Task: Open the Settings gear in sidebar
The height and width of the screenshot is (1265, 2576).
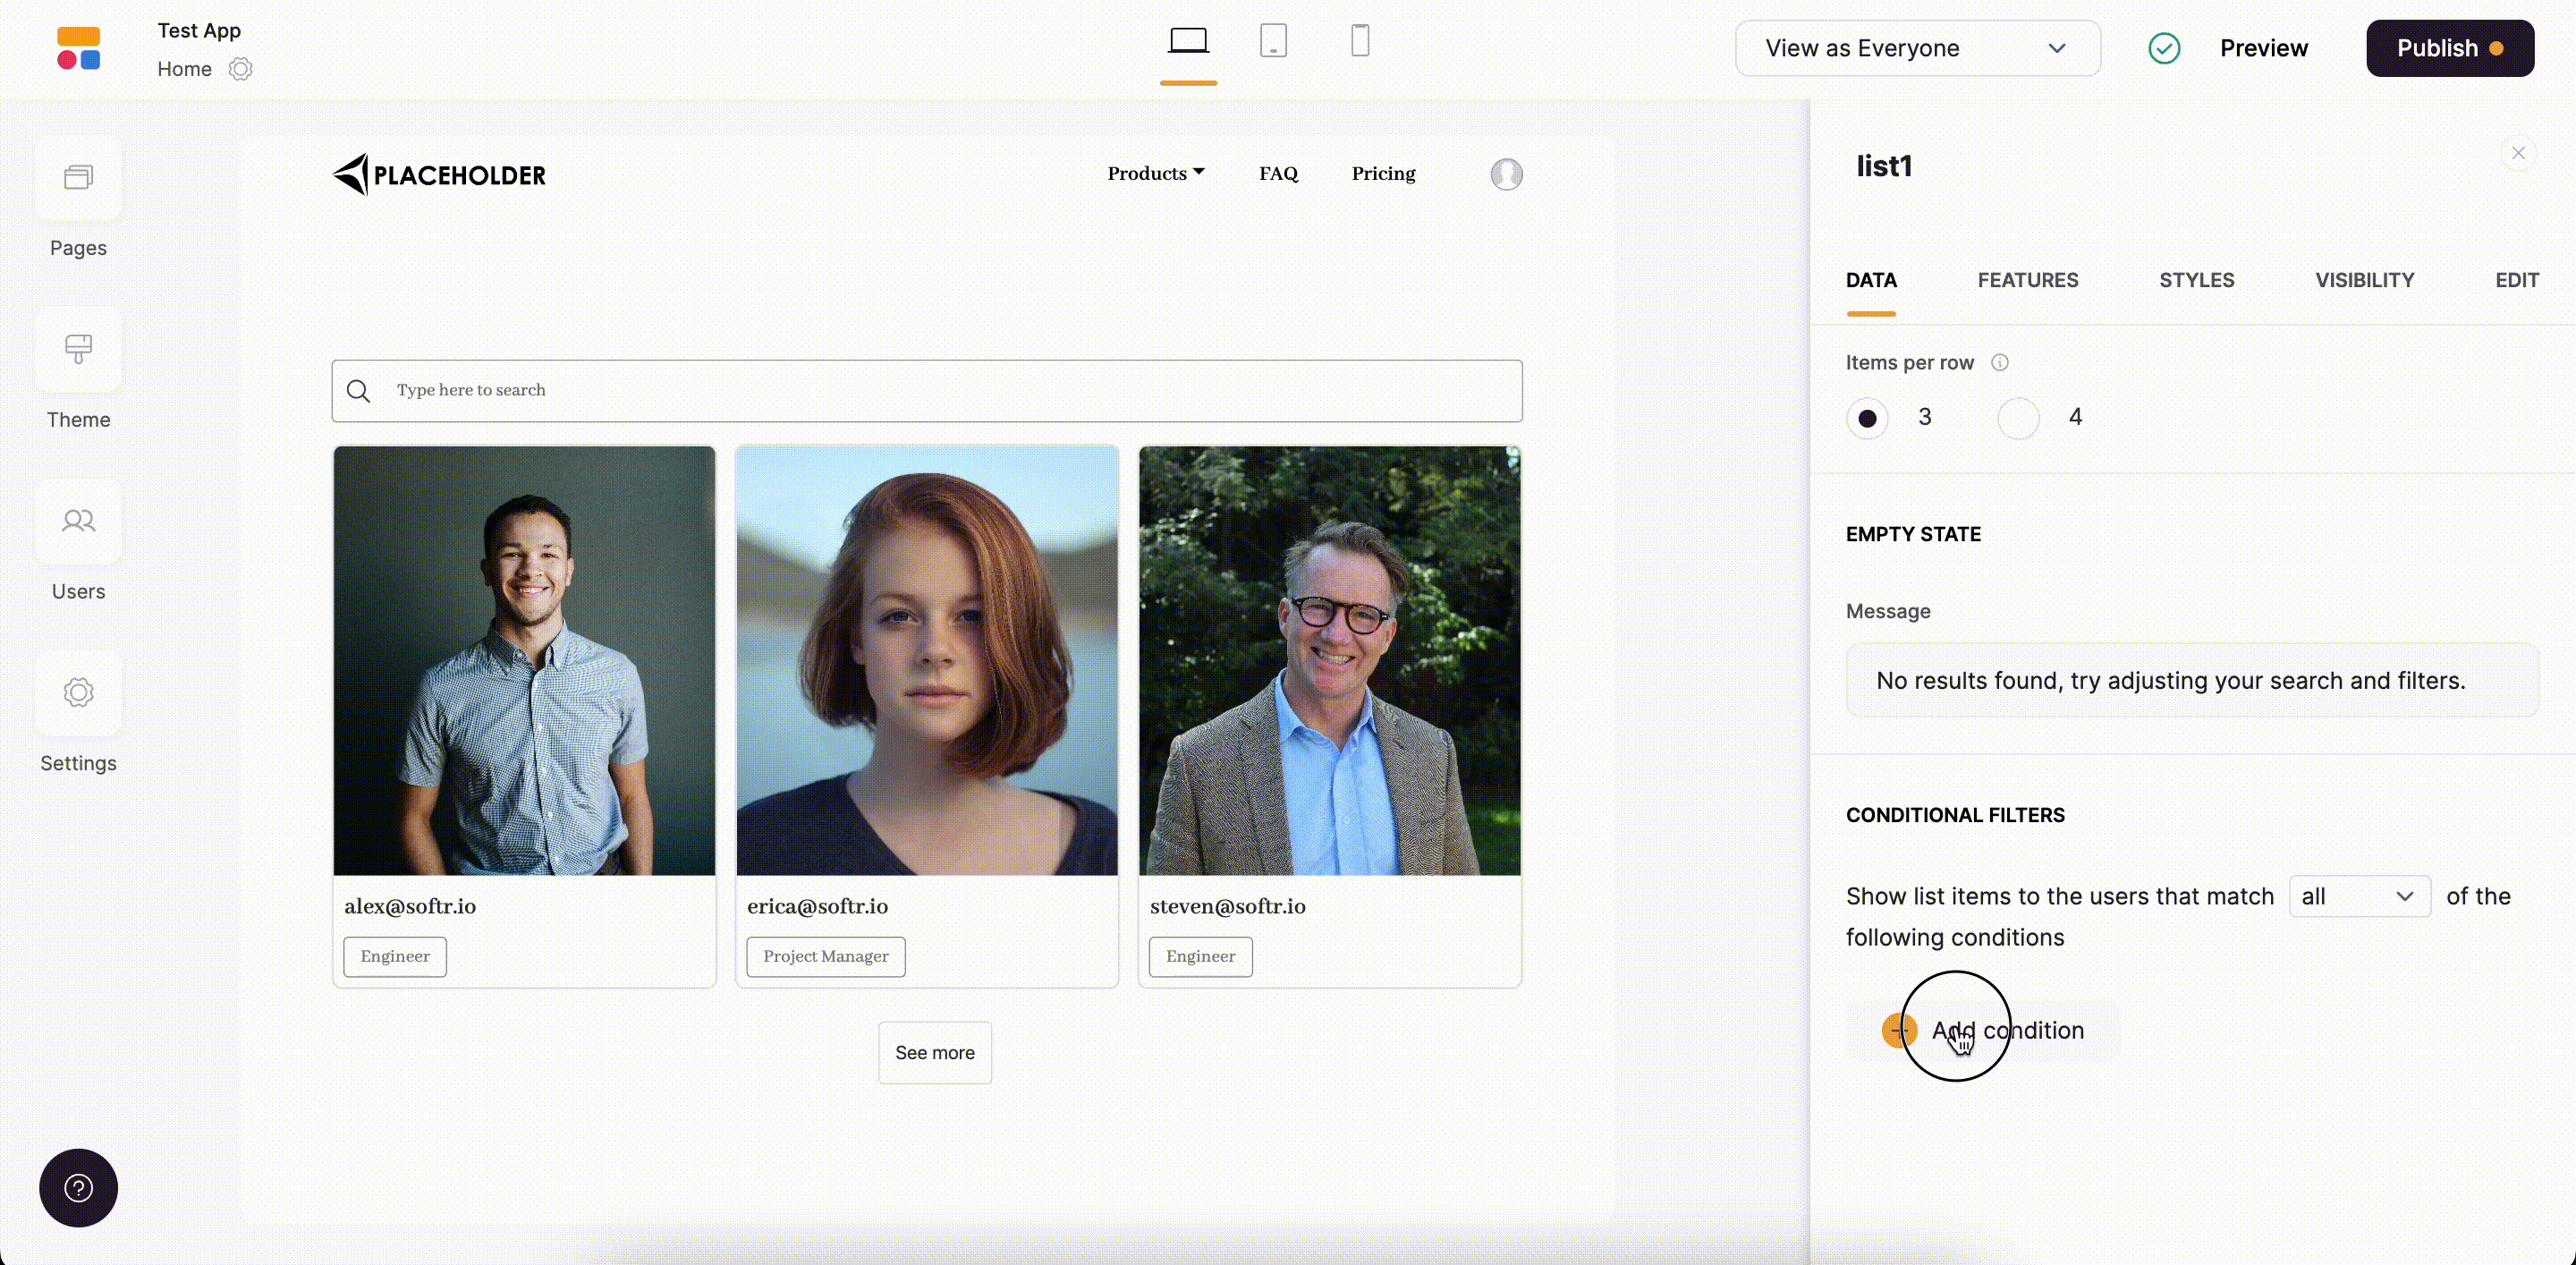Action: pyautogui.click(x=78, y=692)
